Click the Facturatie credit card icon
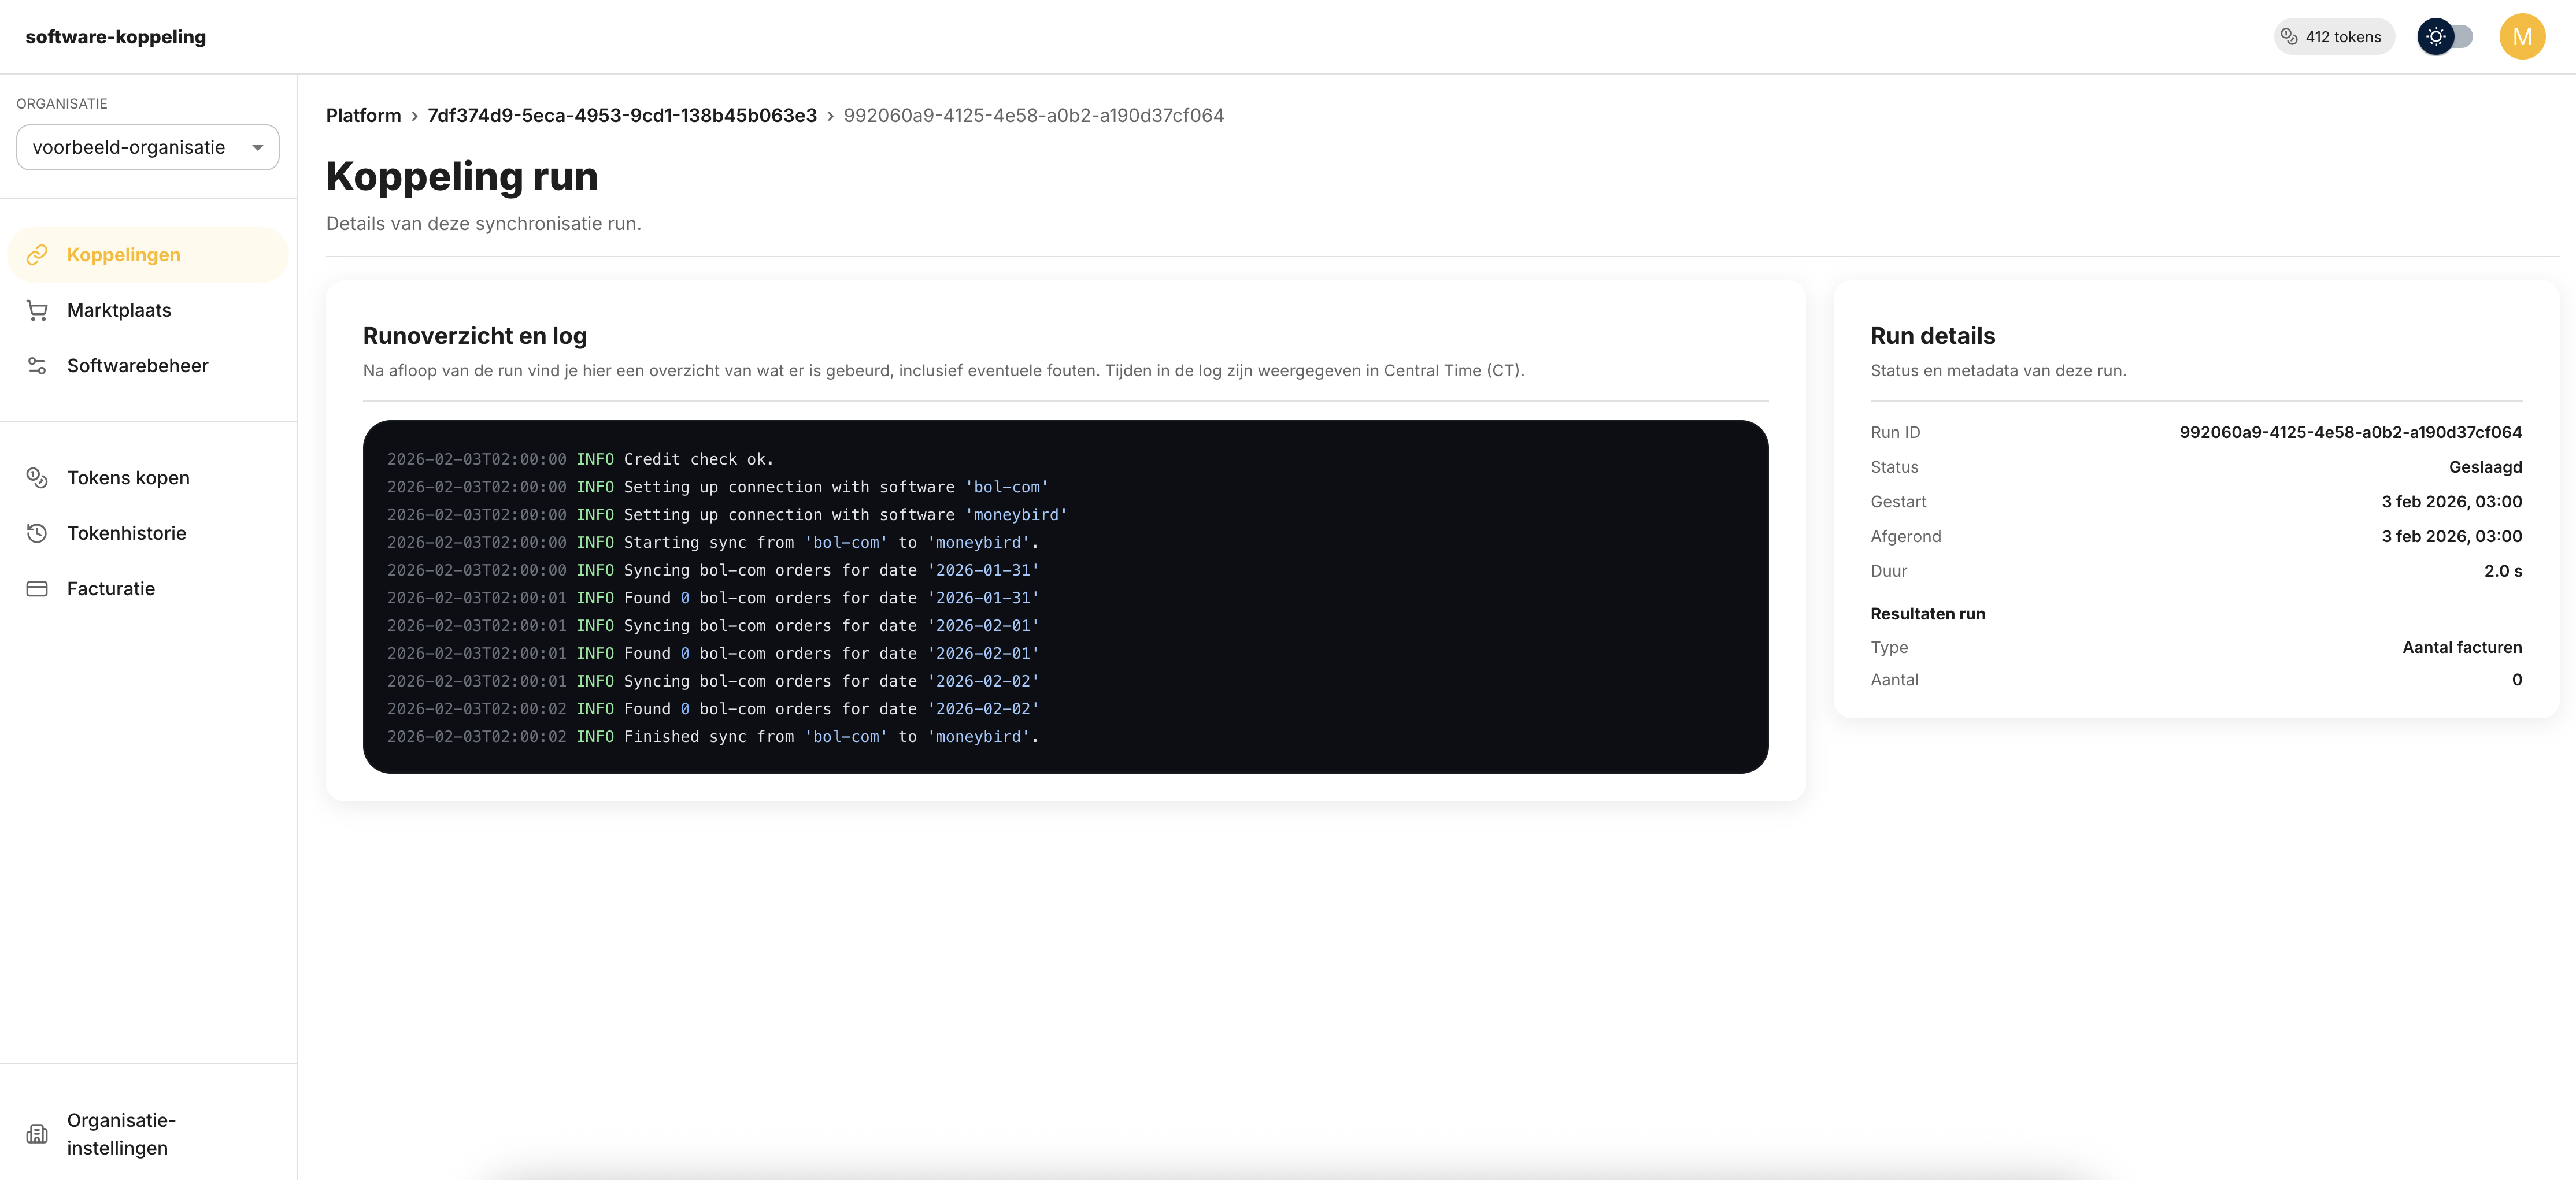Screen dimensions: 2576x1180 tap(37, 589)
